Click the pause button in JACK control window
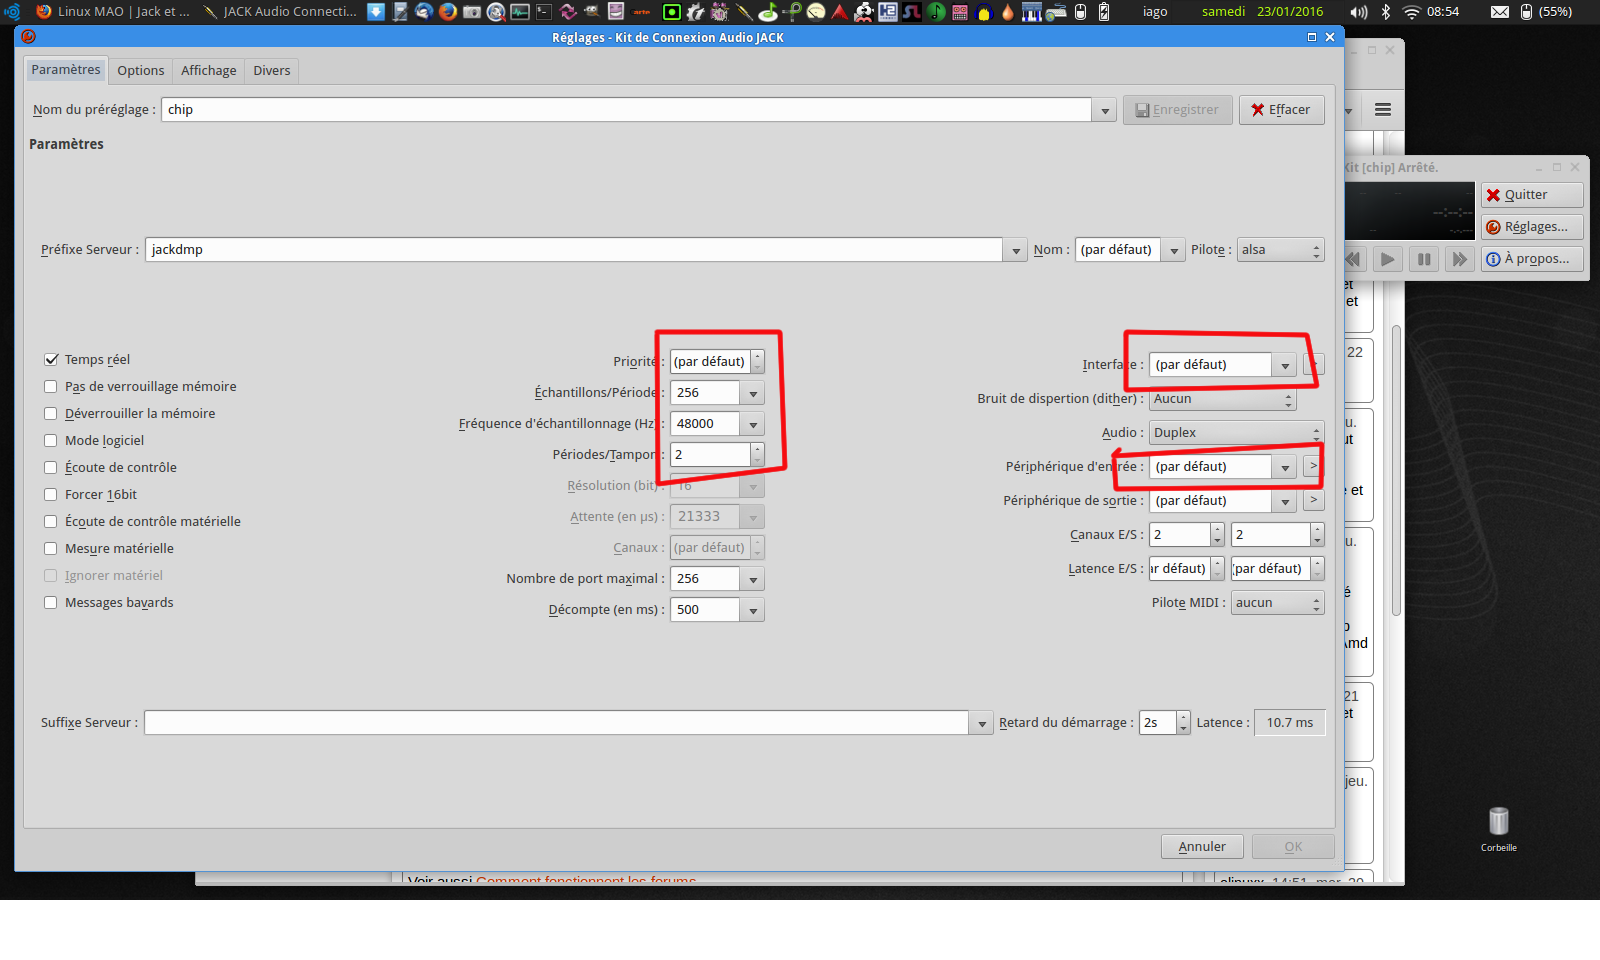Viewport: 1600px width, 960px height. click(x=1424, y=259)
